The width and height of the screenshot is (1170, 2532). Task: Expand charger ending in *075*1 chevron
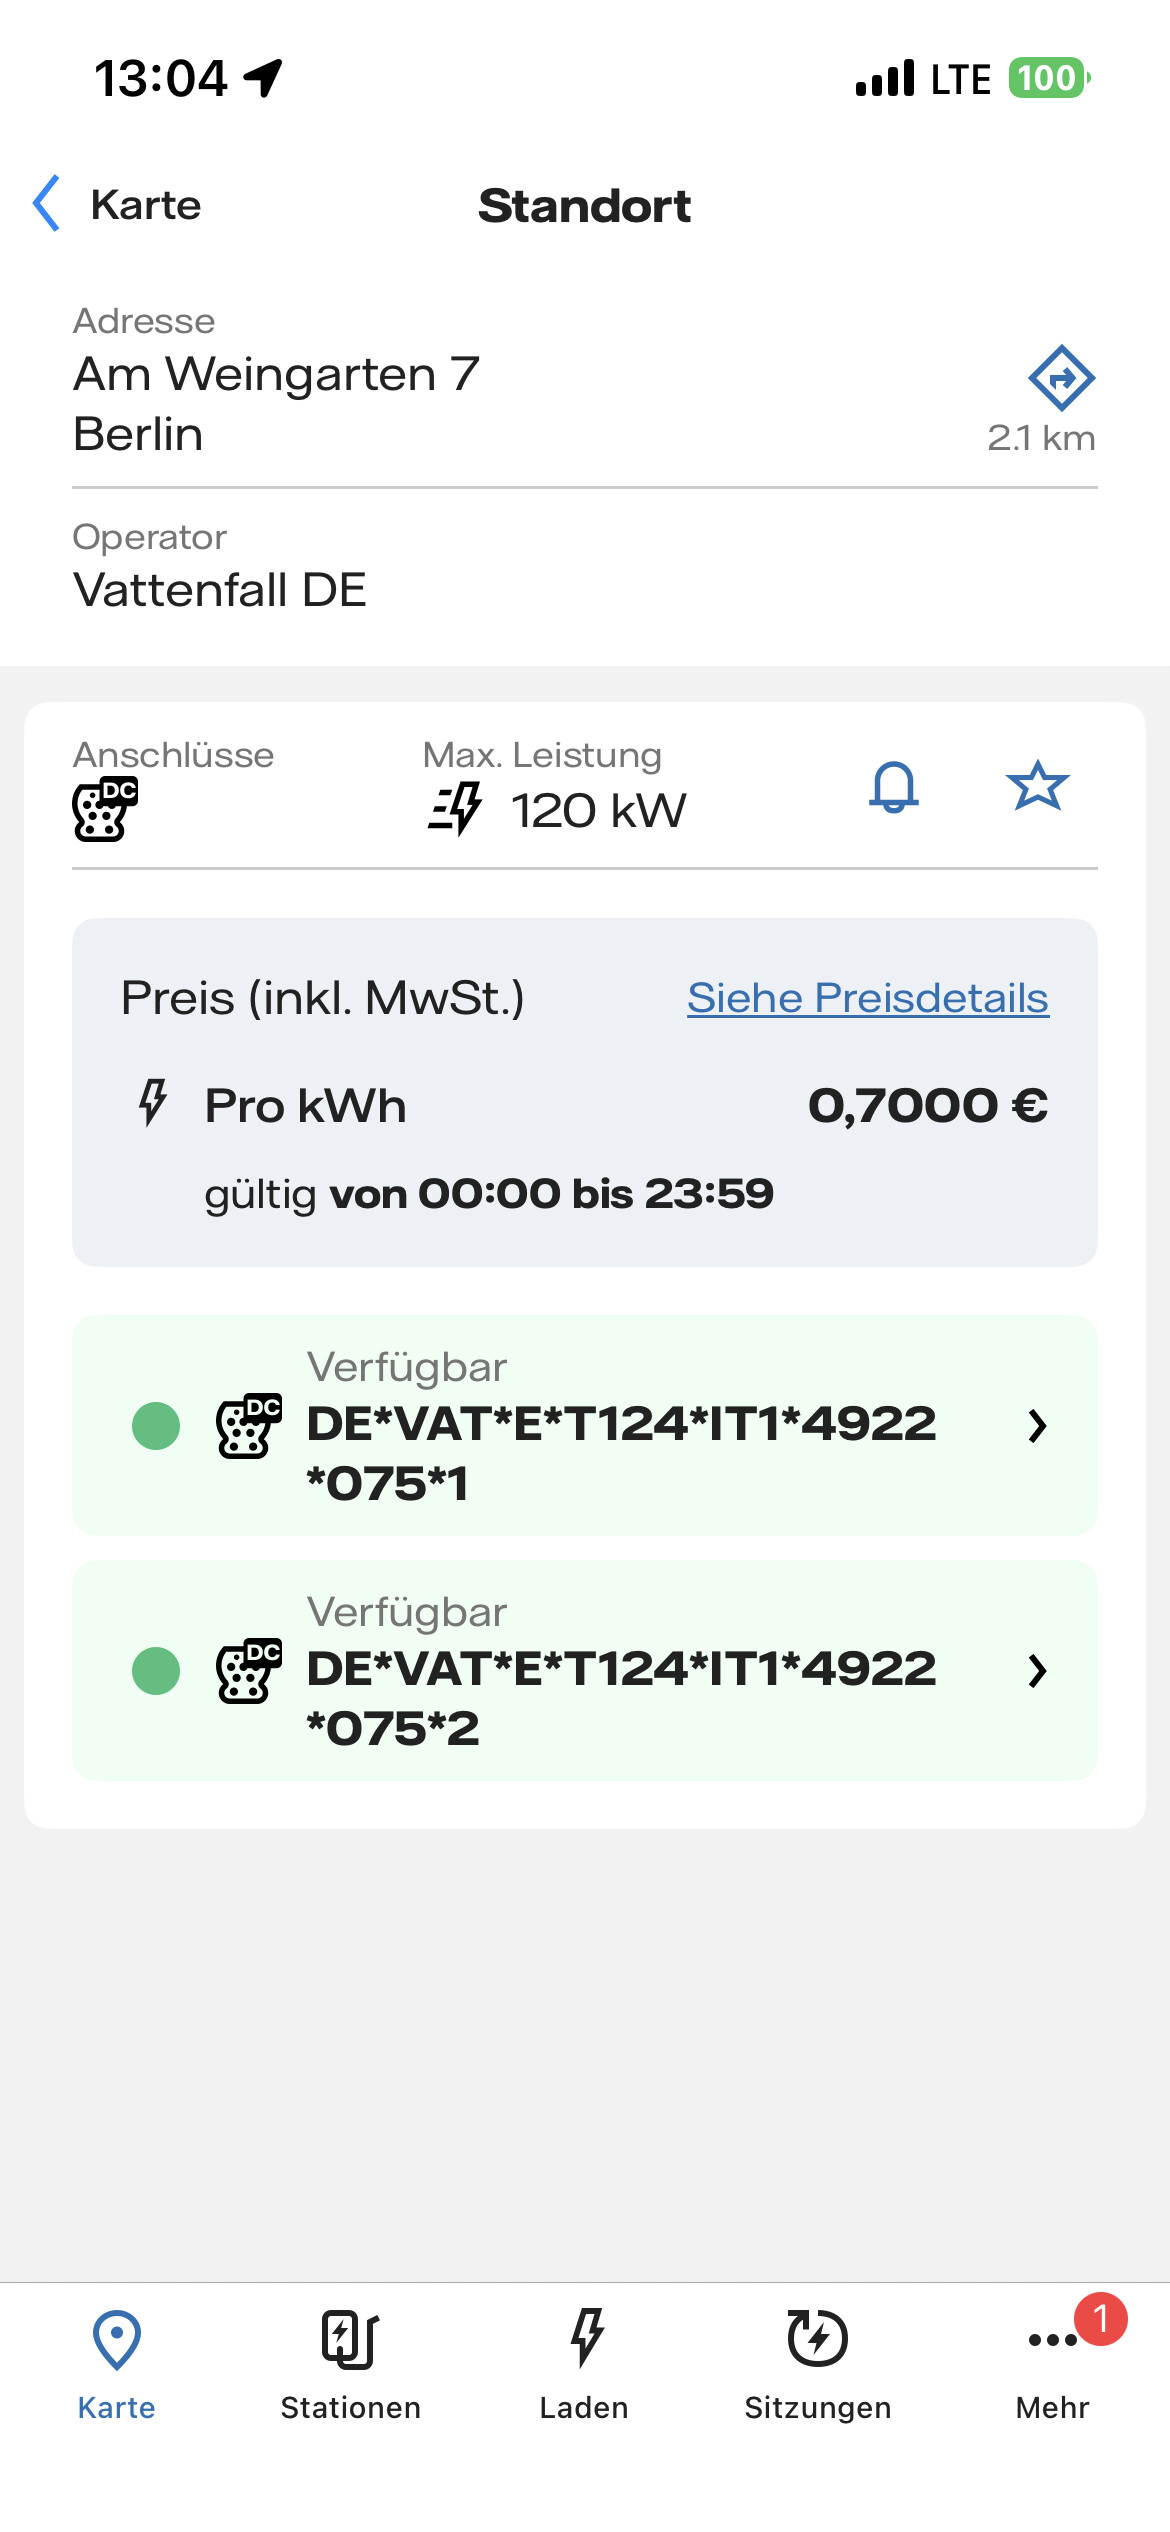(x=1037, y=1426)
